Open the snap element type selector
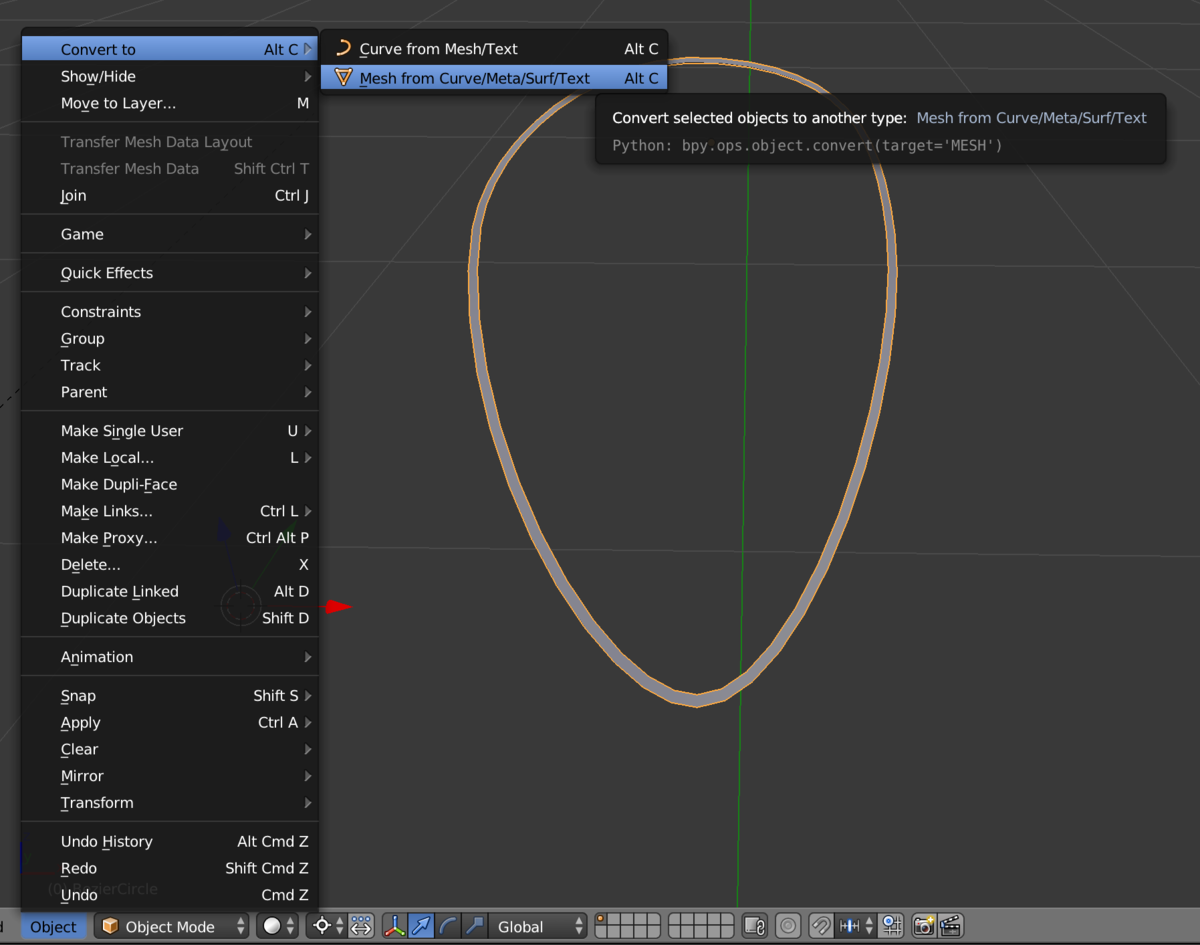The image size is (1200, 945). (x=857, y=927)
